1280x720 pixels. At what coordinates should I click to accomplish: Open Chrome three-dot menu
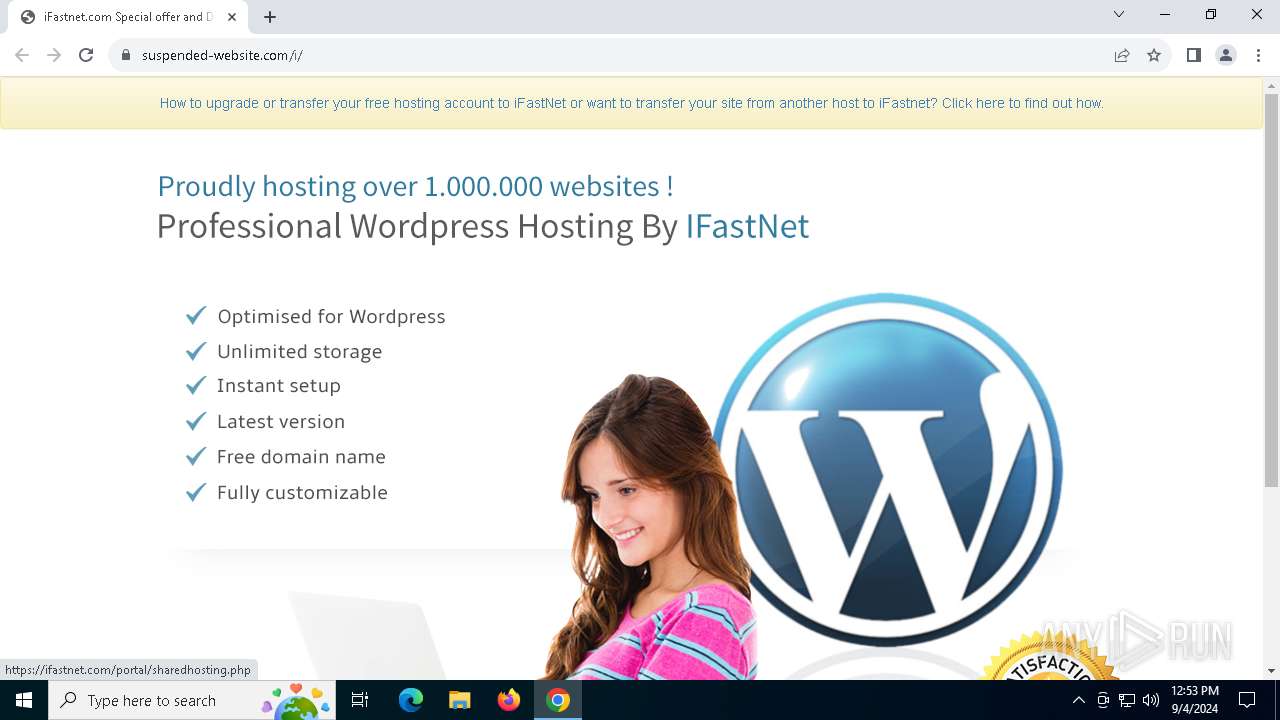tap(1258, 55)
